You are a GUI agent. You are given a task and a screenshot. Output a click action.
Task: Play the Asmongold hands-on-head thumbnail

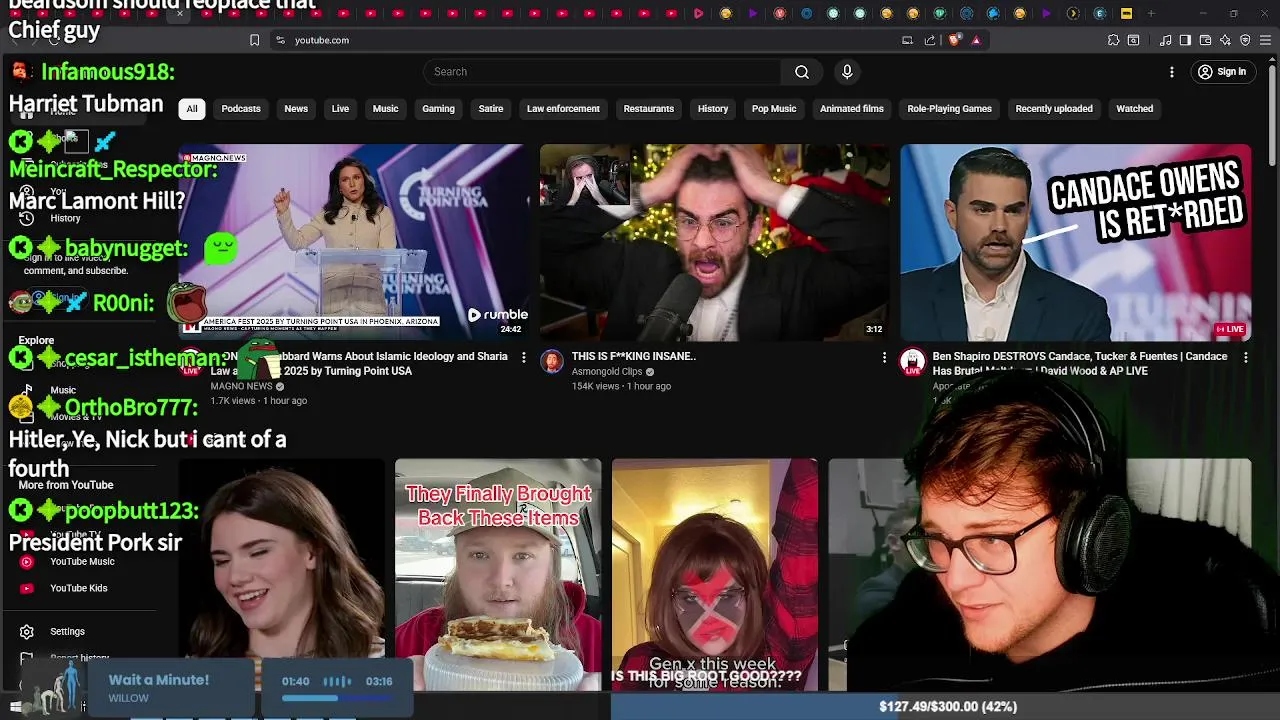(715, 242)
